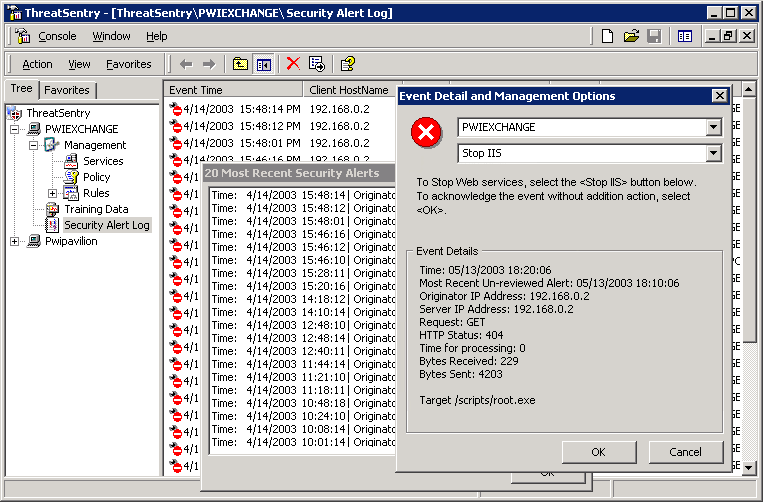Collapse the Management tree node
Viewport: 763px width, 502px height.
click(x=33, y=145)
